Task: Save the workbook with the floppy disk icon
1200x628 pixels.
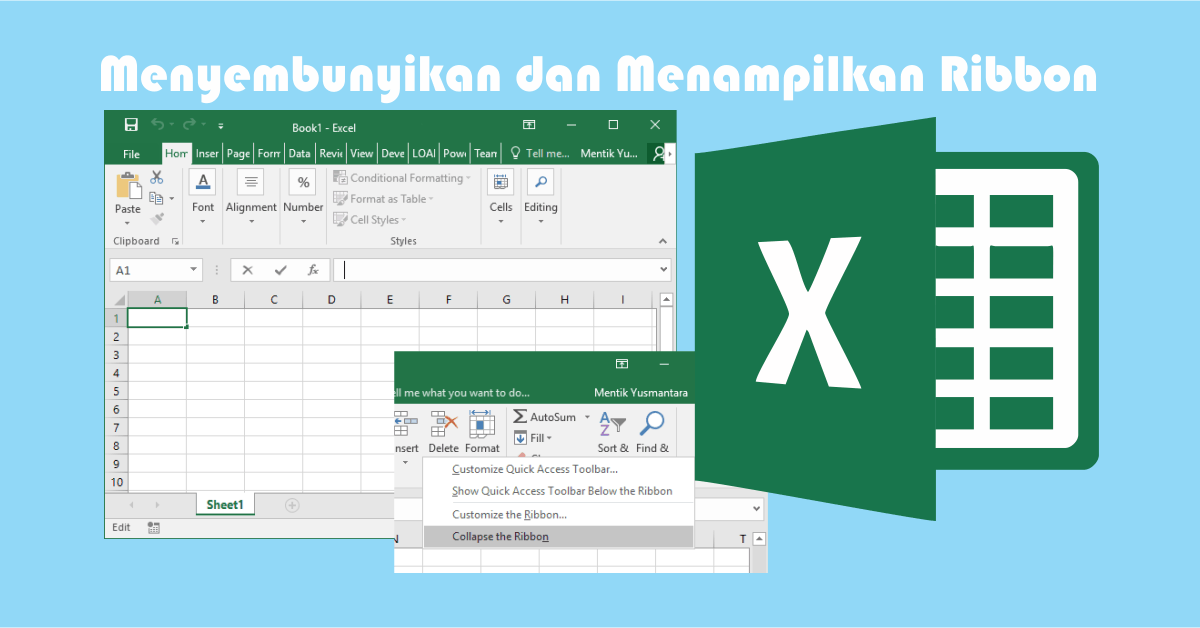Action: [131, 125]
